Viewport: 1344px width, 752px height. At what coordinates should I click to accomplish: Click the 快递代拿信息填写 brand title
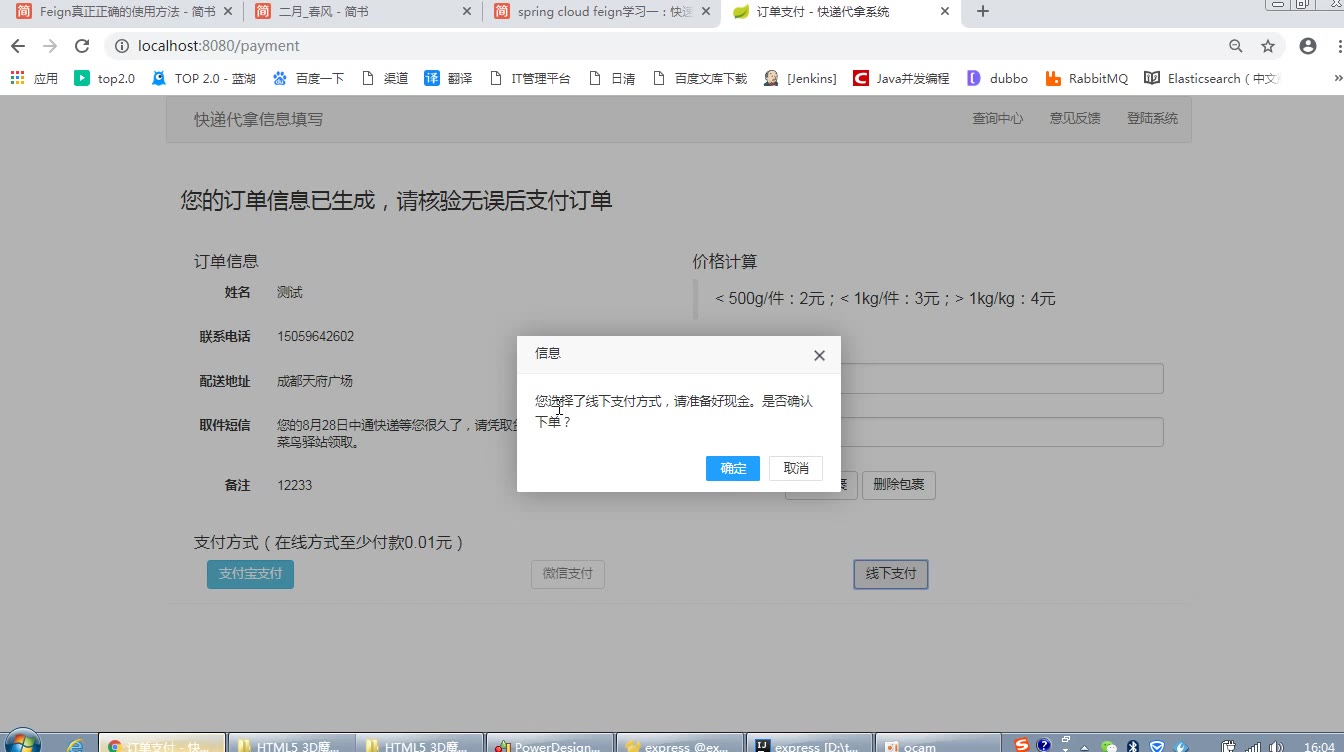pyautogui.click(x=258, y=119)
